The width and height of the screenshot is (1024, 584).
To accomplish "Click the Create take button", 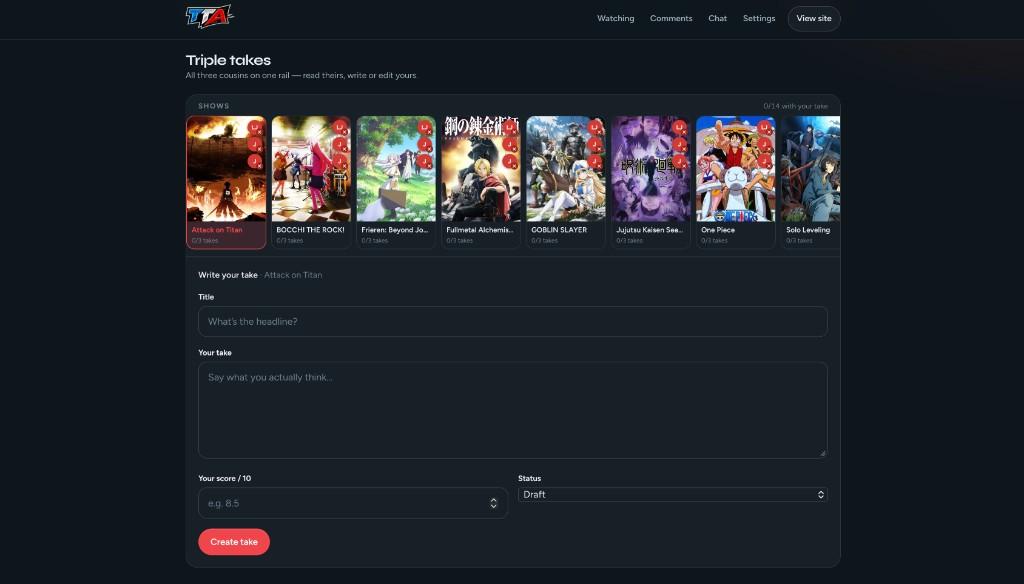I will pos(234,542).
